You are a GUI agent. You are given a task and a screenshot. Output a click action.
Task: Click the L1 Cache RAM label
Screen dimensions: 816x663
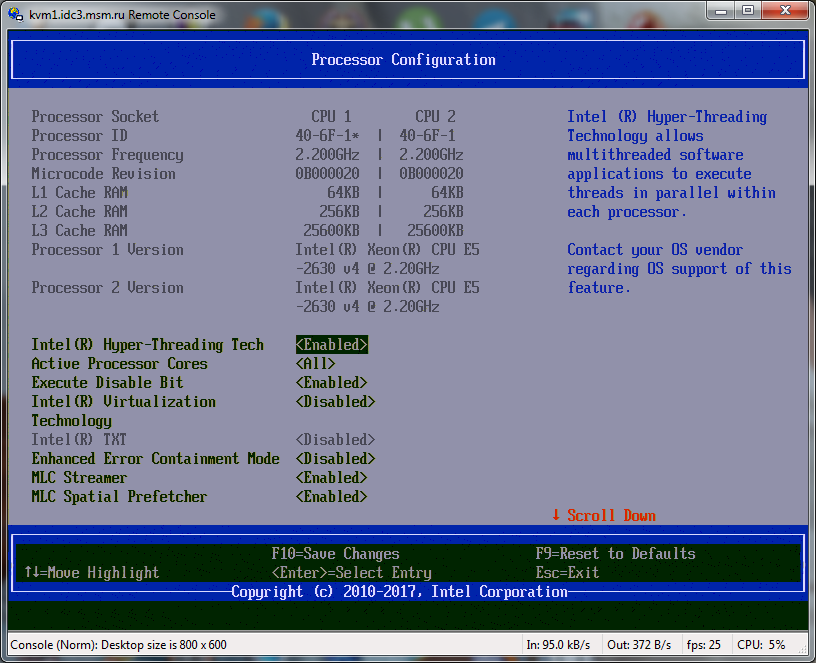79,193
